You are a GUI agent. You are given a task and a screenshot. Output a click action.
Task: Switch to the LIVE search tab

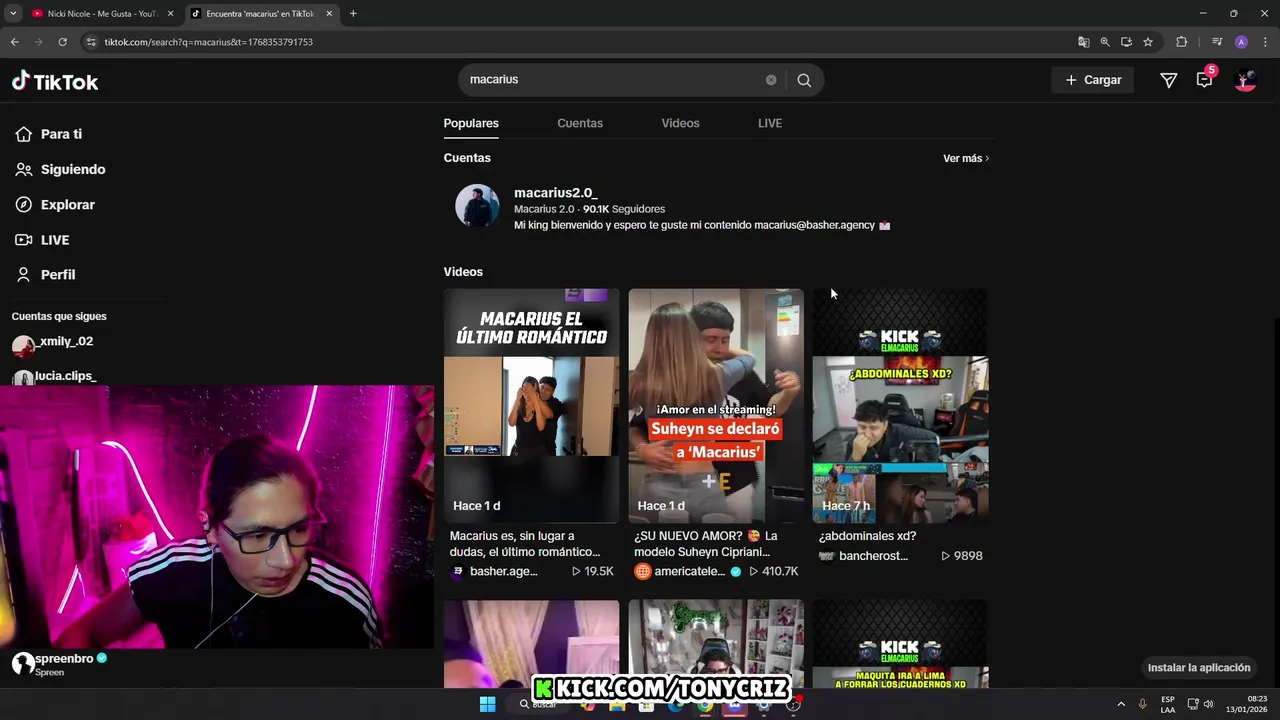(770, 123)
